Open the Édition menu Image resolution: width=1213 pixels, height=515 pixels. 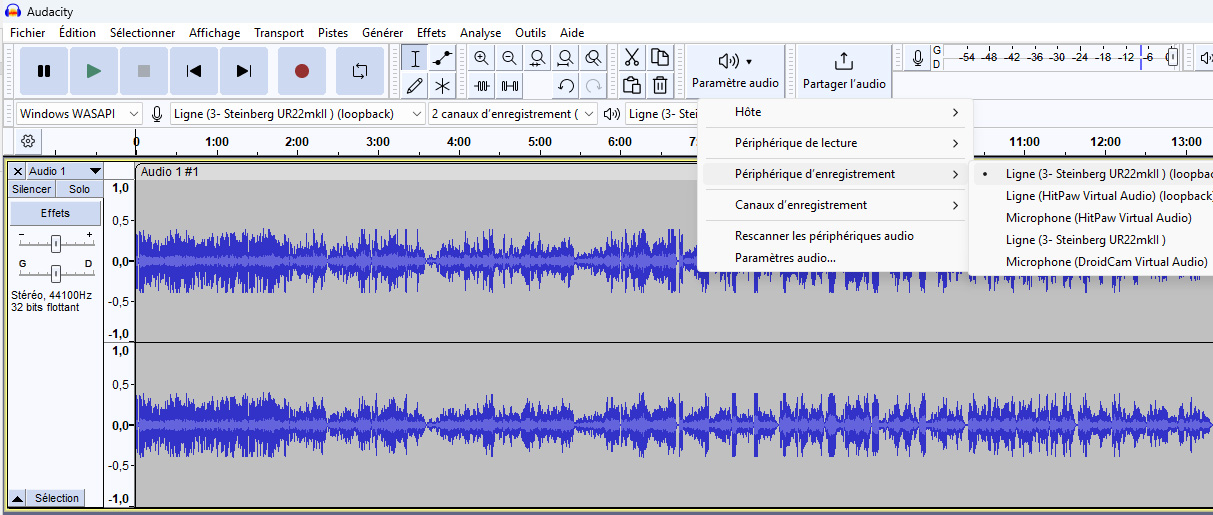point(77,33)
